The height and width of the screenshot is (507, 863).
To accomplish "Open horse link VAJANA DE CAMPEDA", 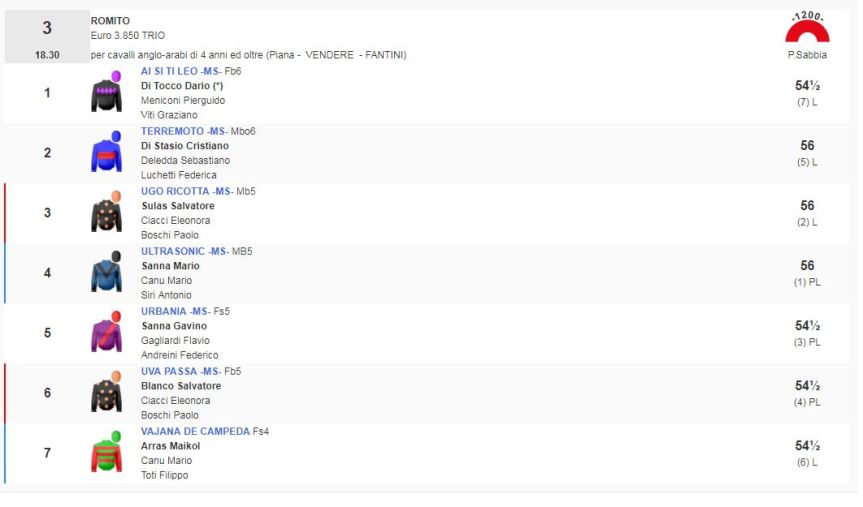I will pyautogui.click(x=195, y=431).
